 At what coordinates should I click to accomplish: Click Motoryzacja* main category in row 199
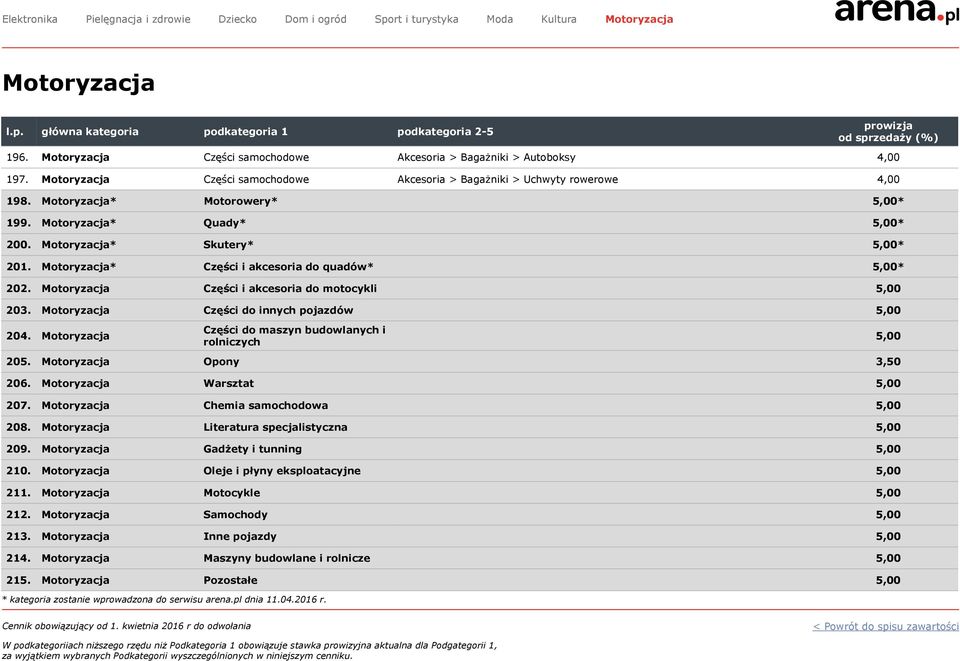(79, 223)
